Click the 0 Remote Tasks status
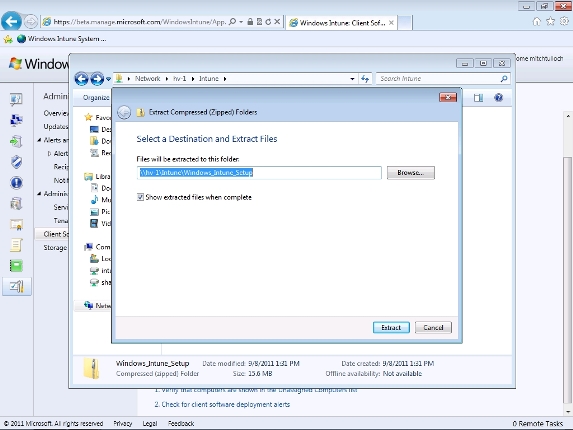The width and height of the screenshot is (573, 430). (x=538, y=423)
